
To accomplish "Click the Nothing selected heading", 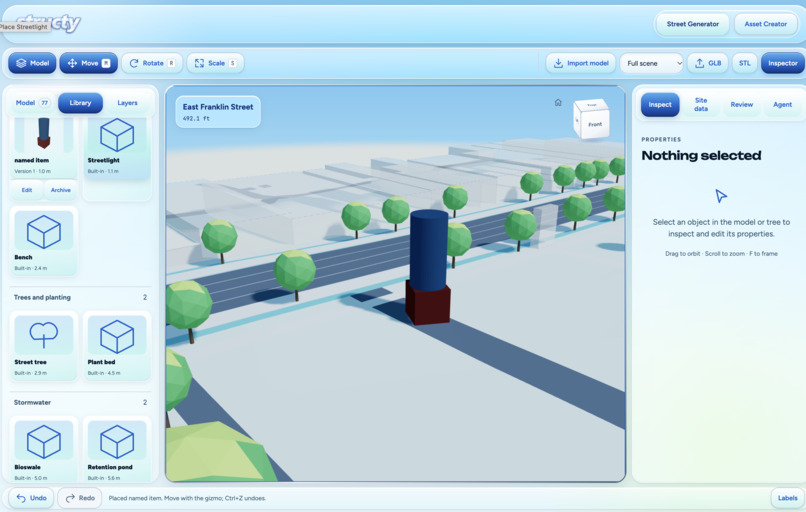I will click(701, 155).
